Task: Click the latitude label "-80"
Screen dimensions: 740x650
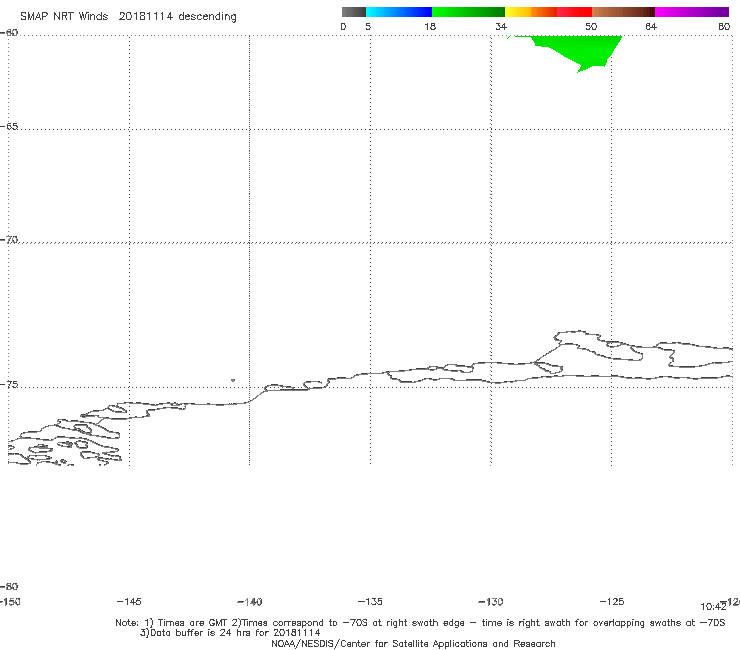Action: 9,586
